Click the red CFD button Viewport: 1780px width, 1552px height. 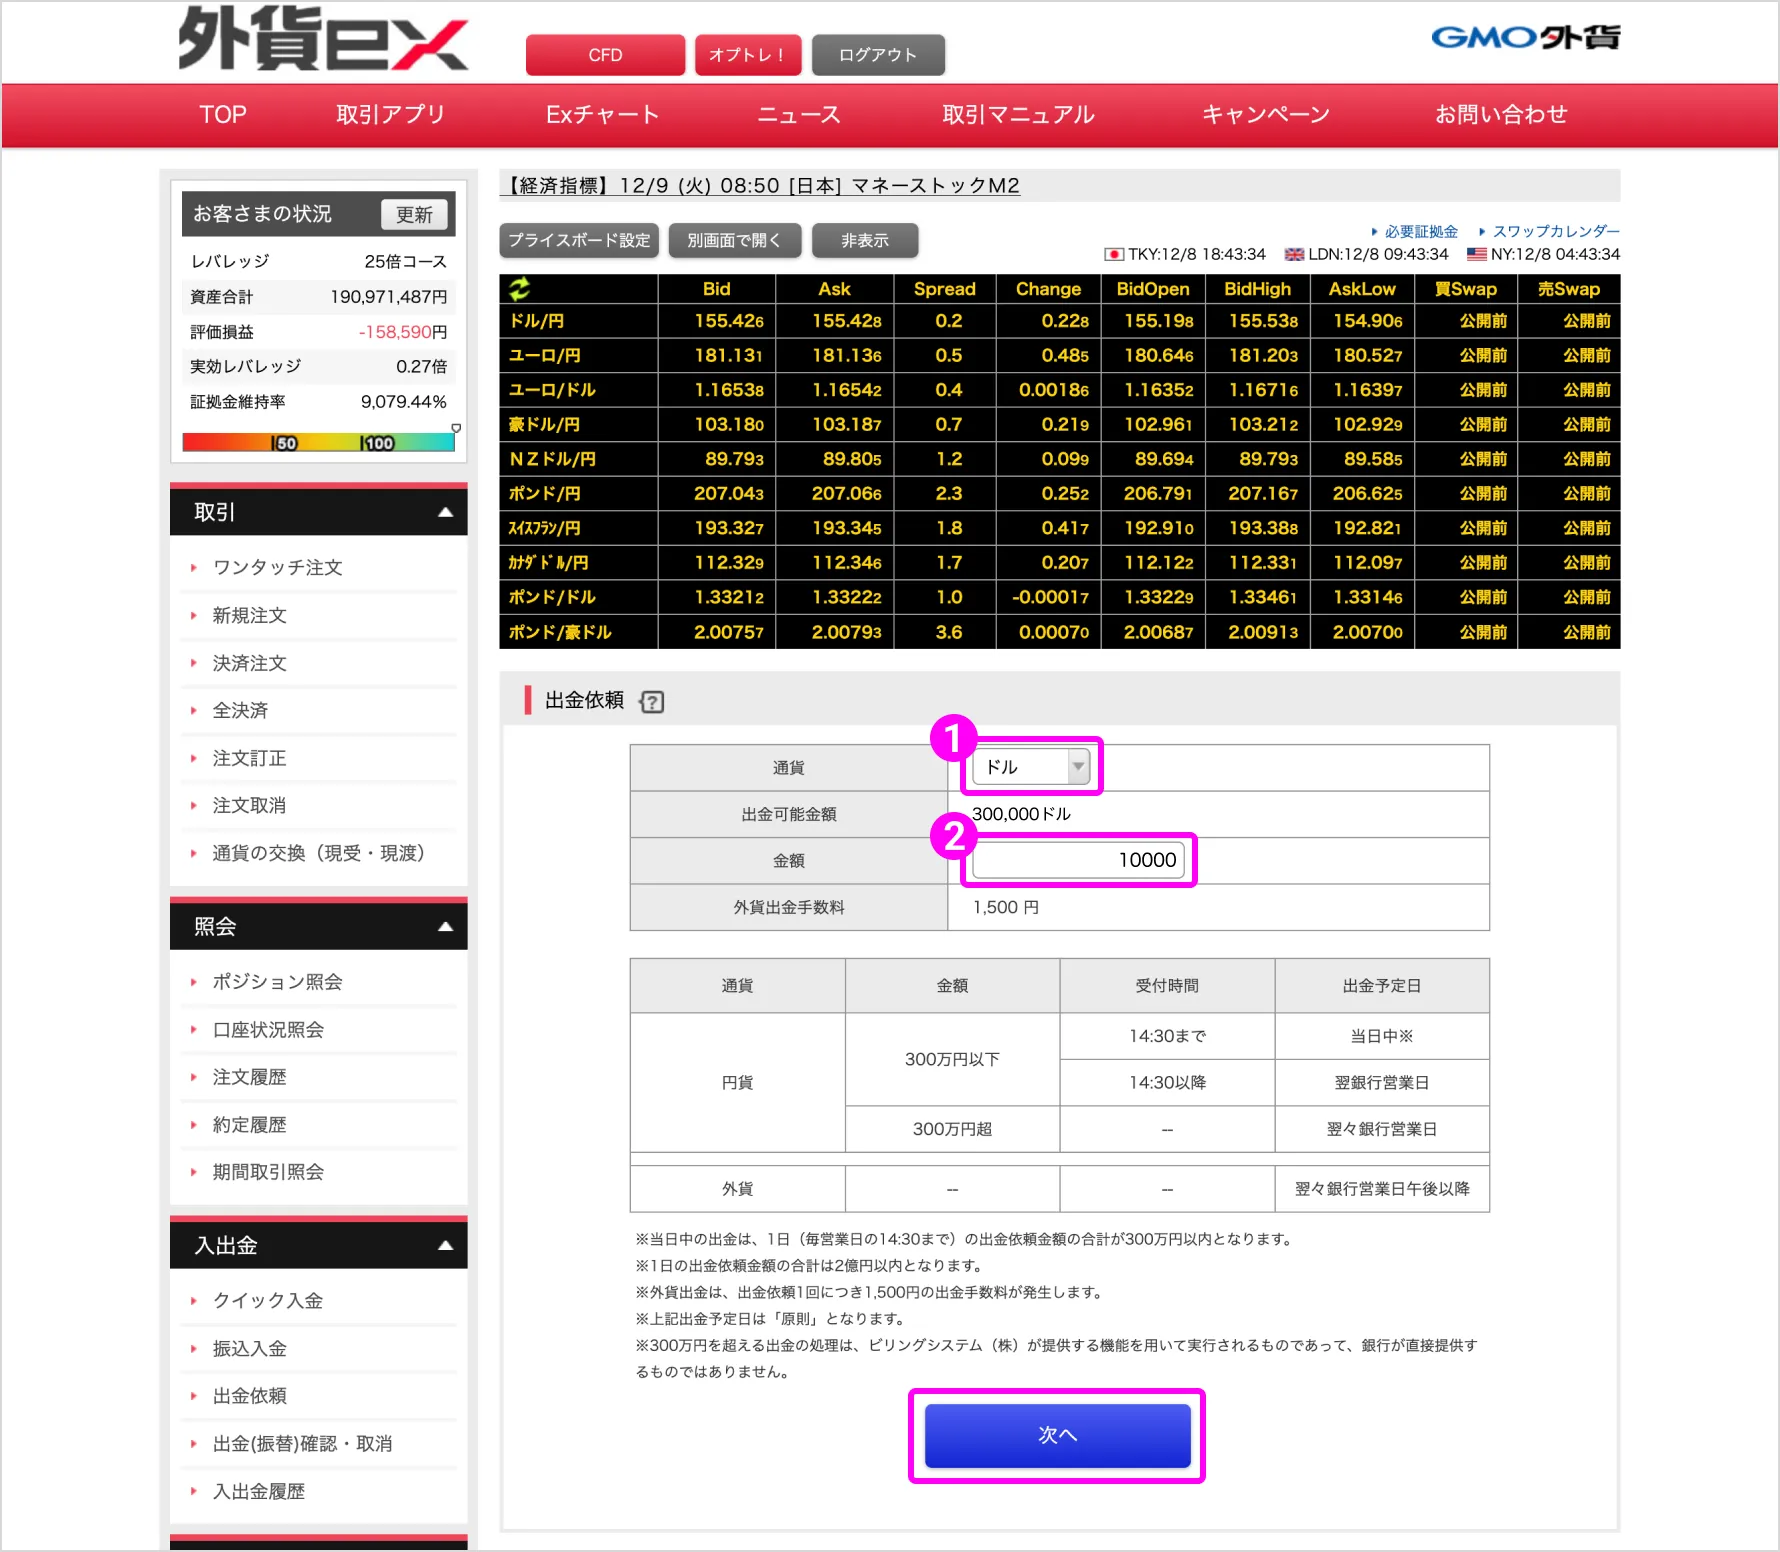605,55
